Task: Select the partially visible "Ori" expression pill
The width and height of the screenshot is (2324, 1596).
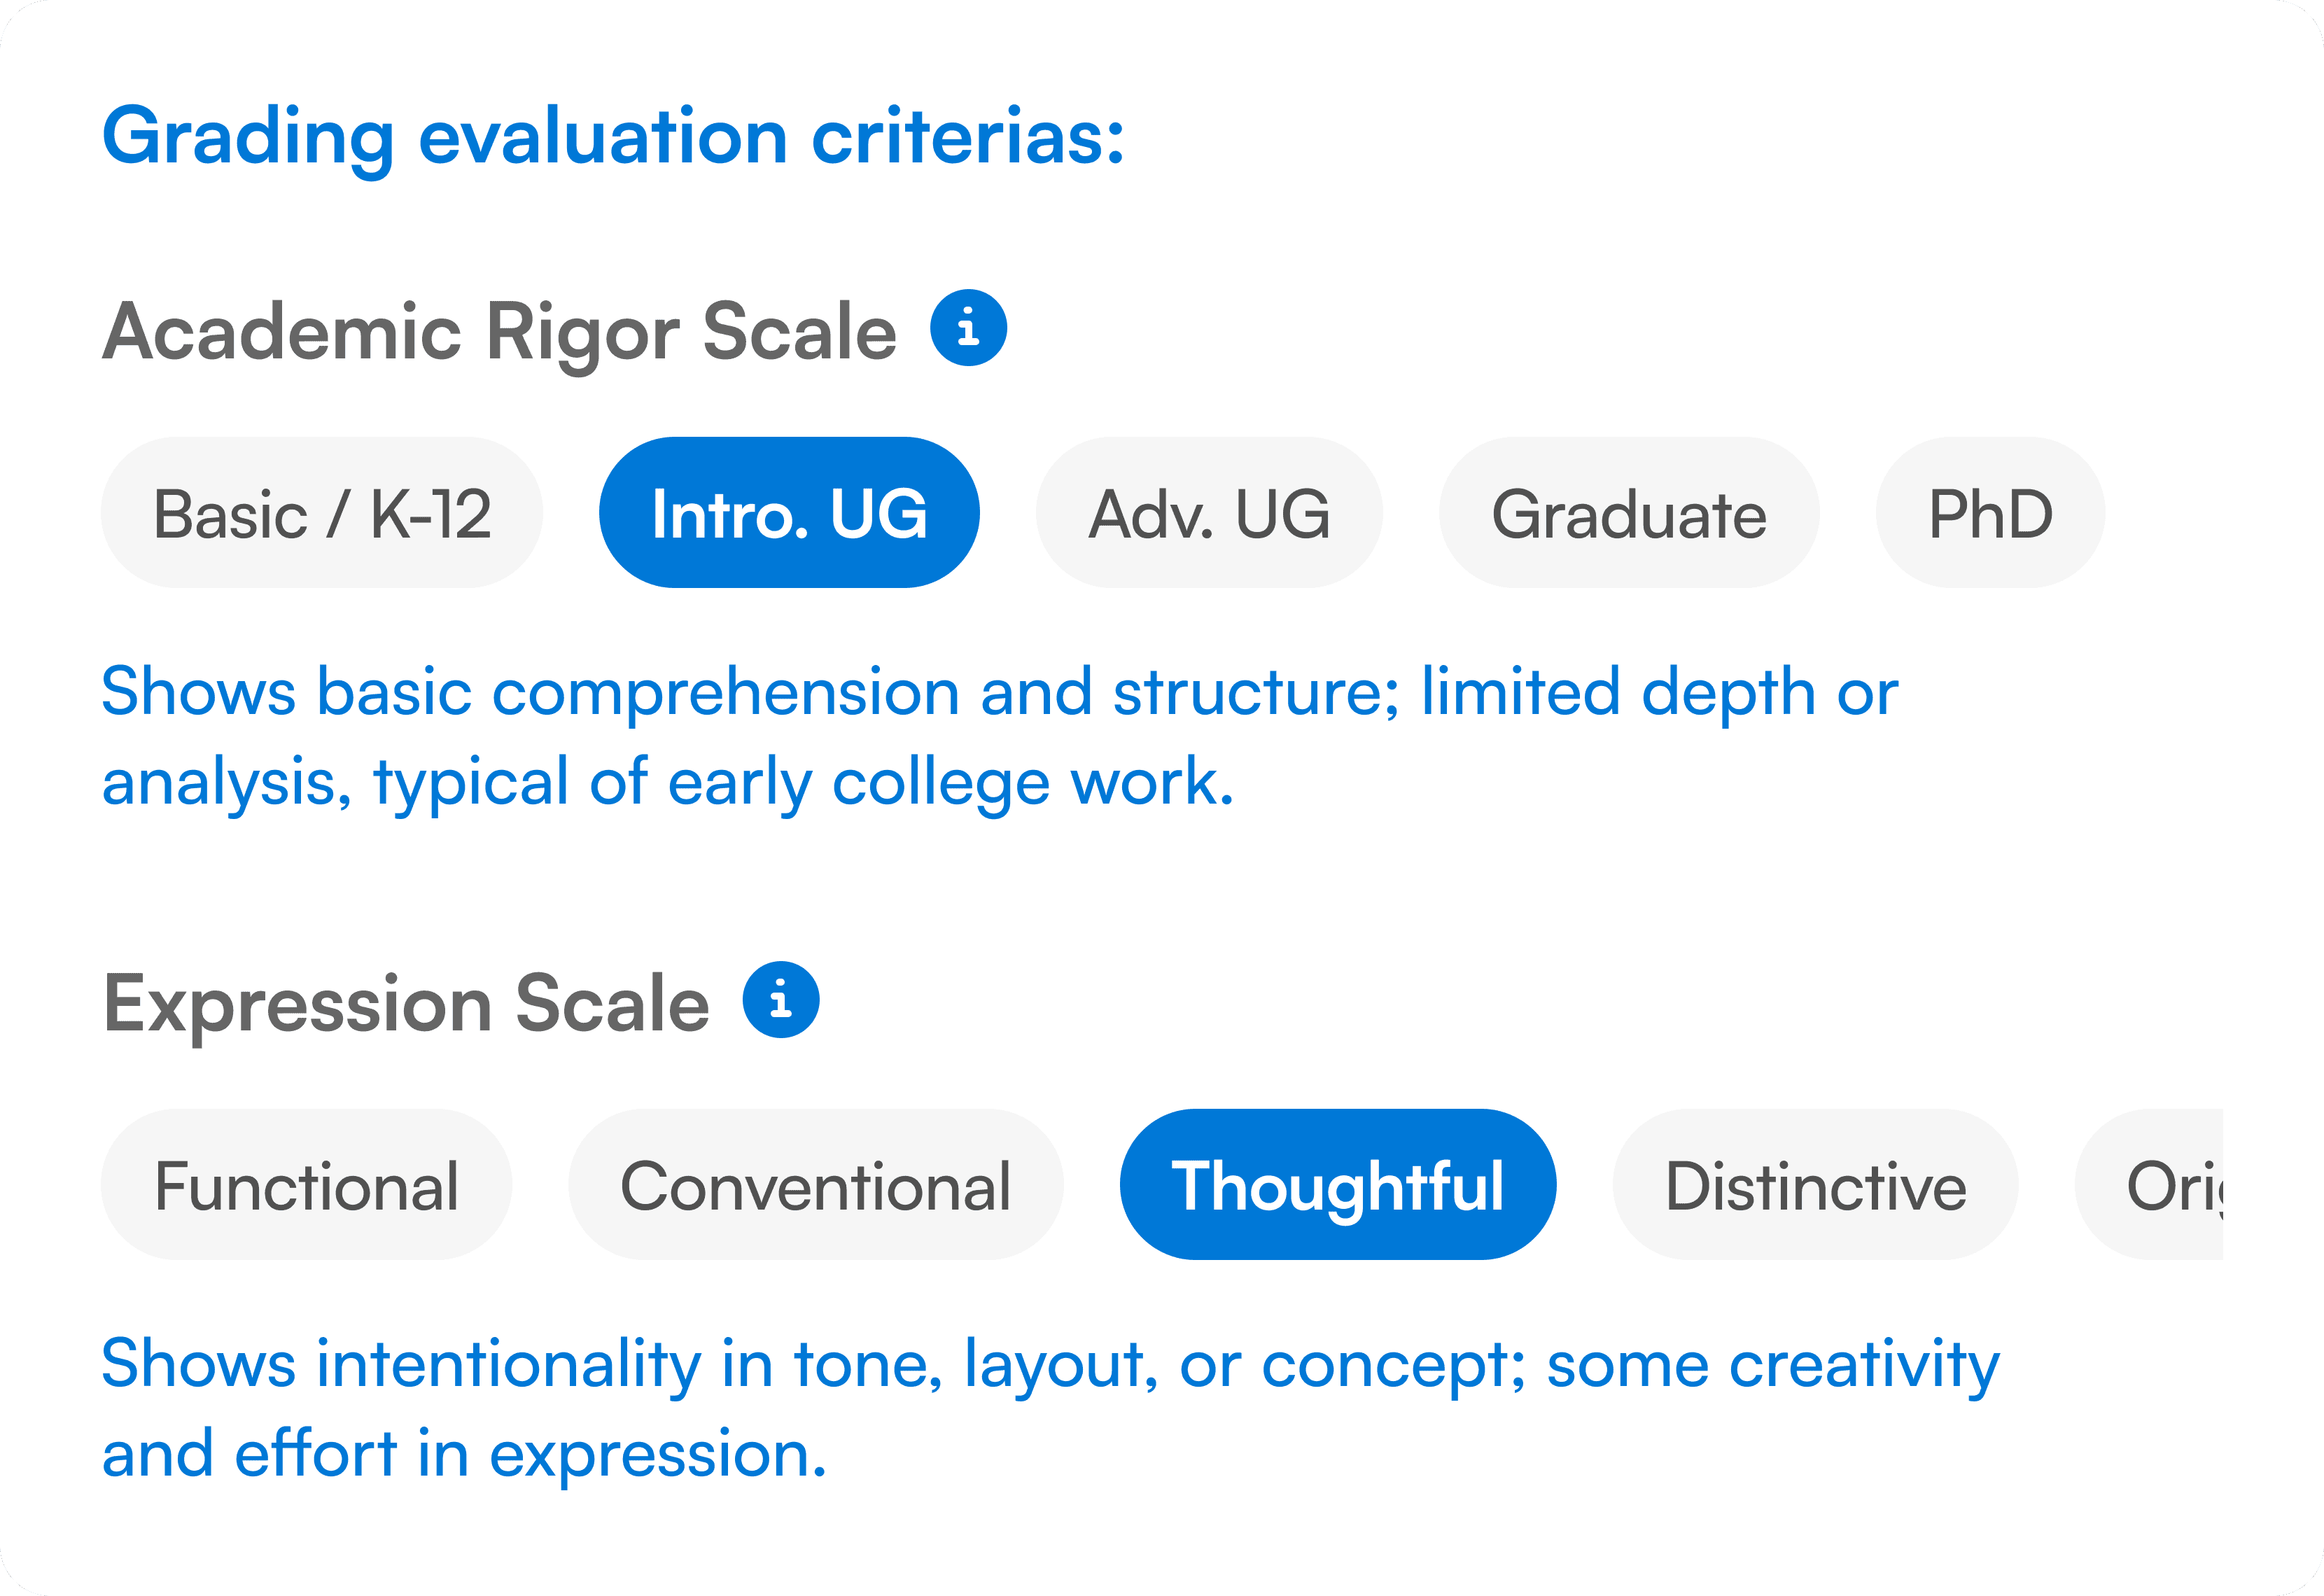Action: (x=2160, y=1185)
